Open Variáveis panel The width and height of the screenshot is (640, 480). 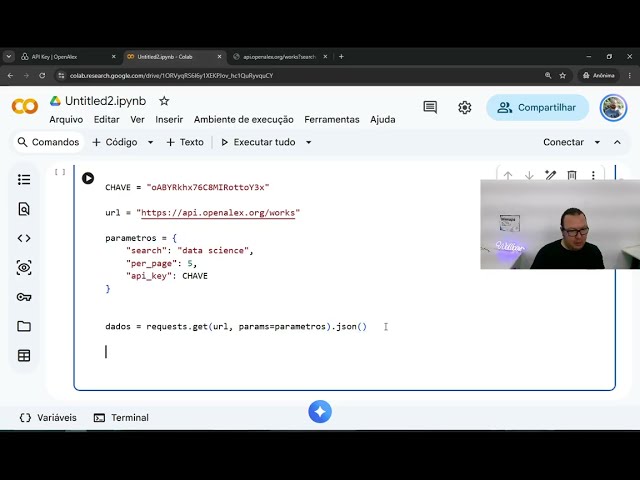[48, 418]
